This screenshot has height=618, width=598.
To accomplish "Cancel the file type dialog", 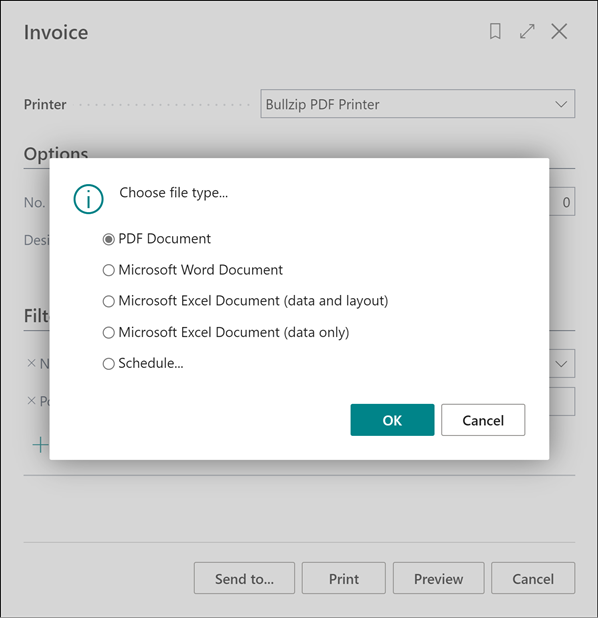I will [x=483, y=420].
